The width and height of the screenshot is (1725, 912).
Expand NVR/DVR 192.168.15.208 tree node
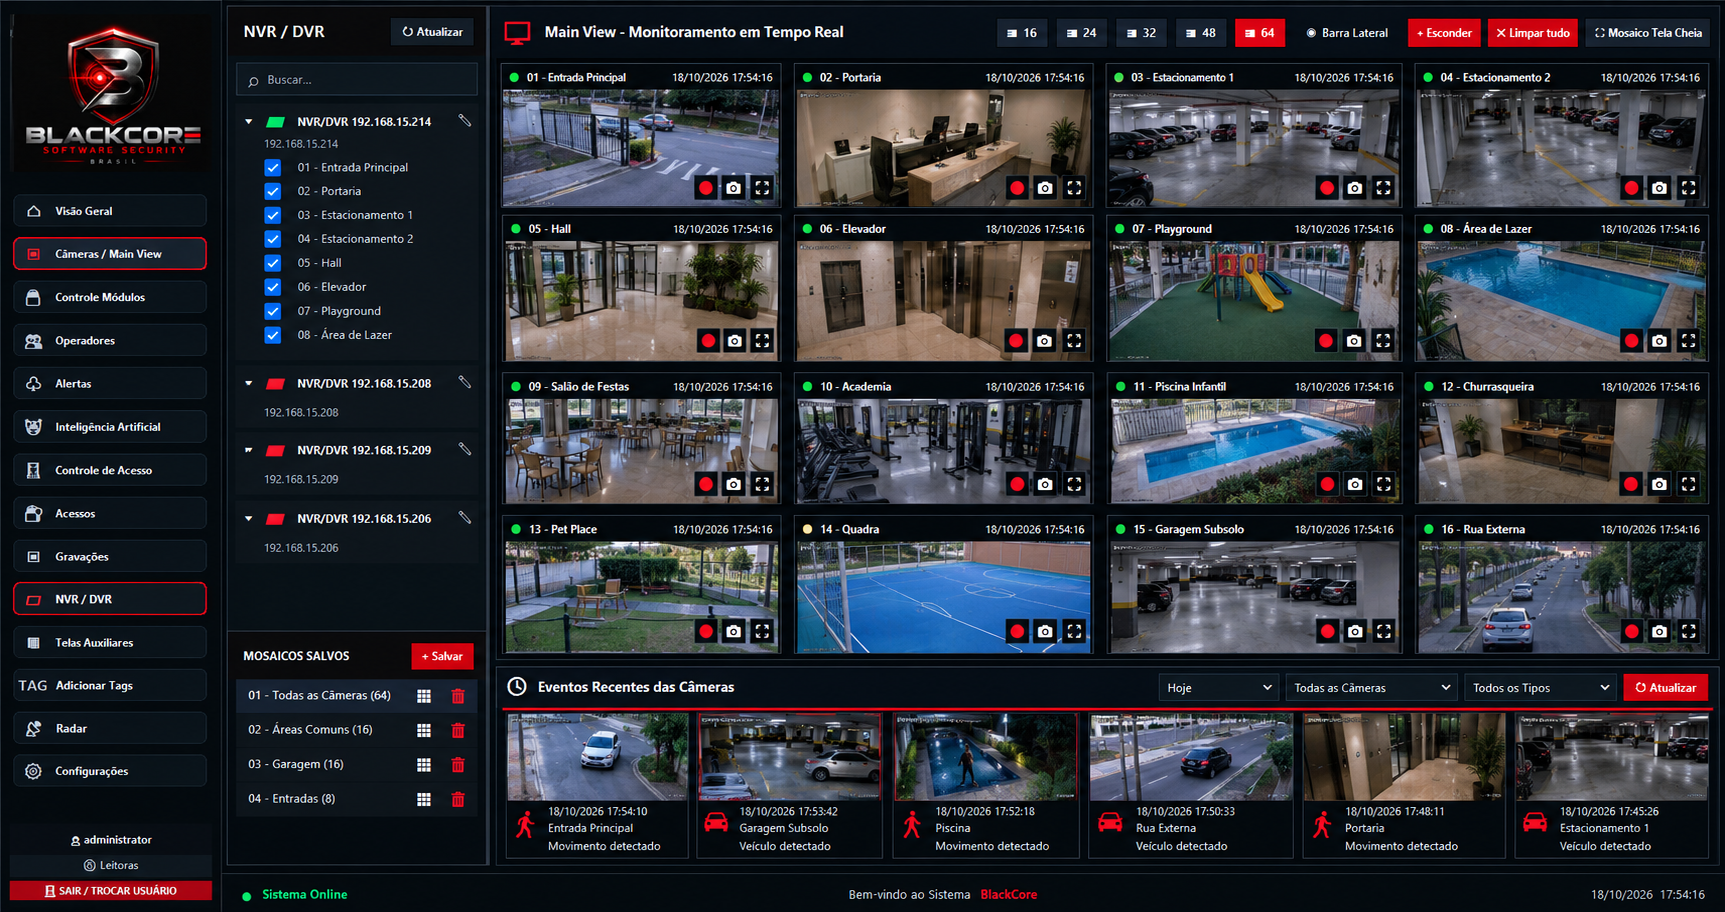click(249, 383)
